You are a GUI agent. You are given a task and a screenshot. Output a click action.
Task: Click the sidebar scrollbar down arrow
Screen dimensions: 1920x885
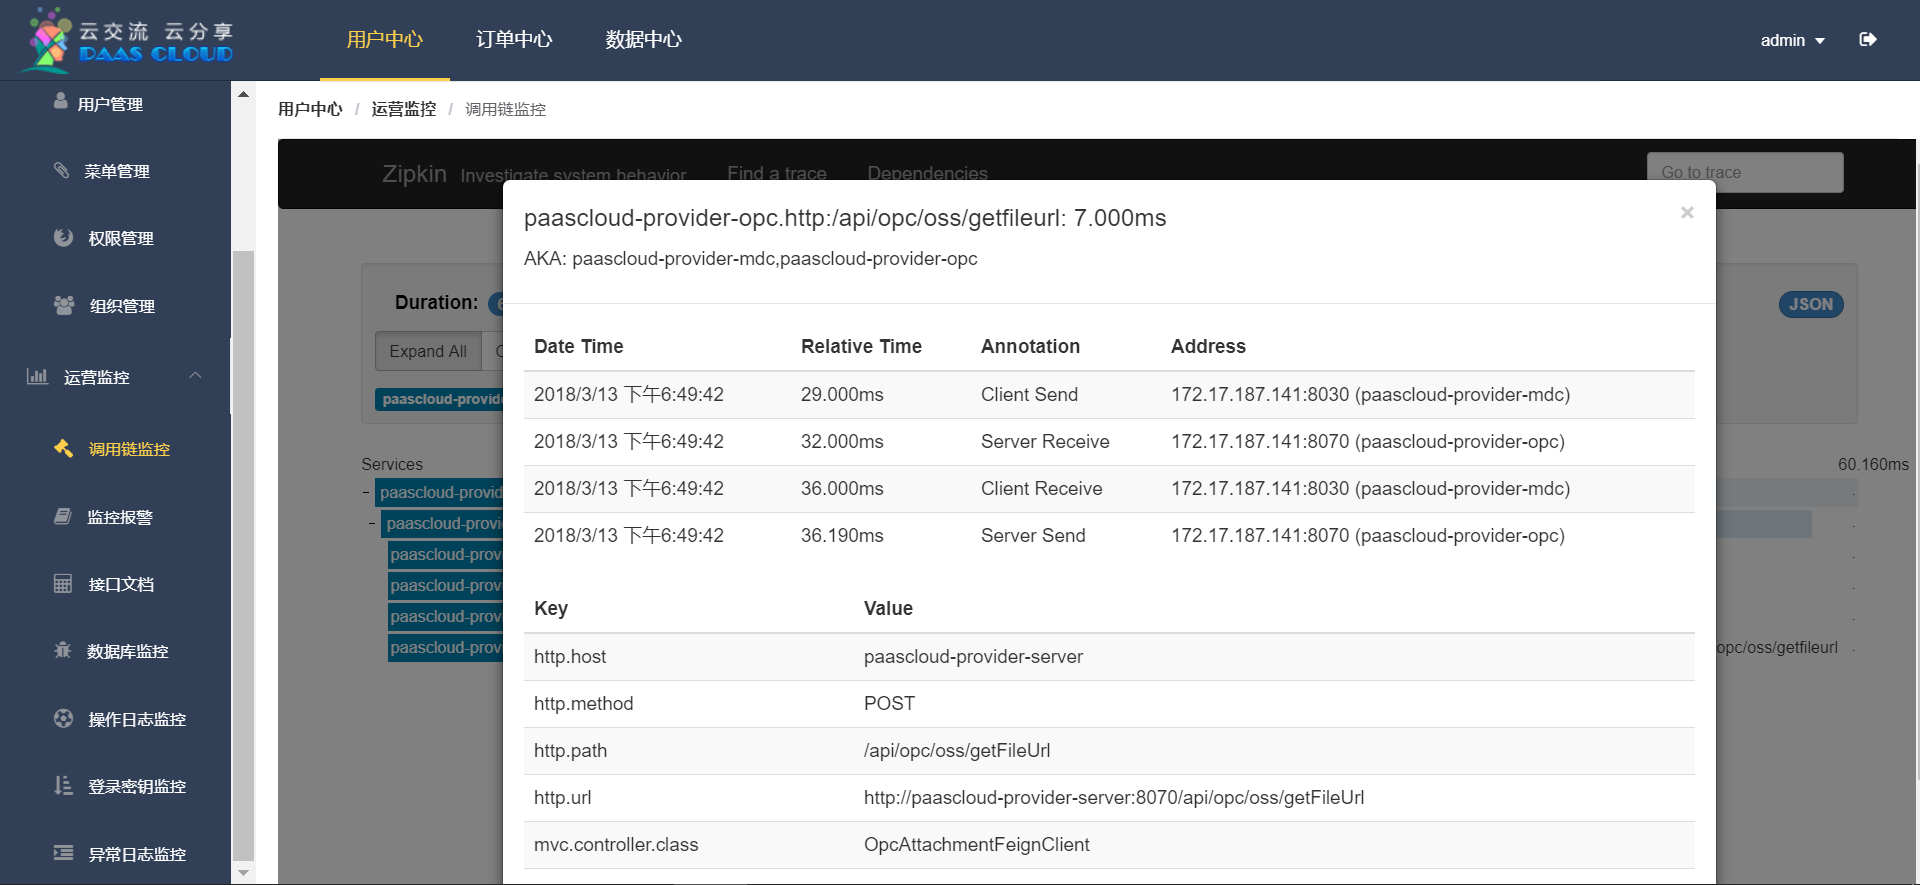[243, 873]
